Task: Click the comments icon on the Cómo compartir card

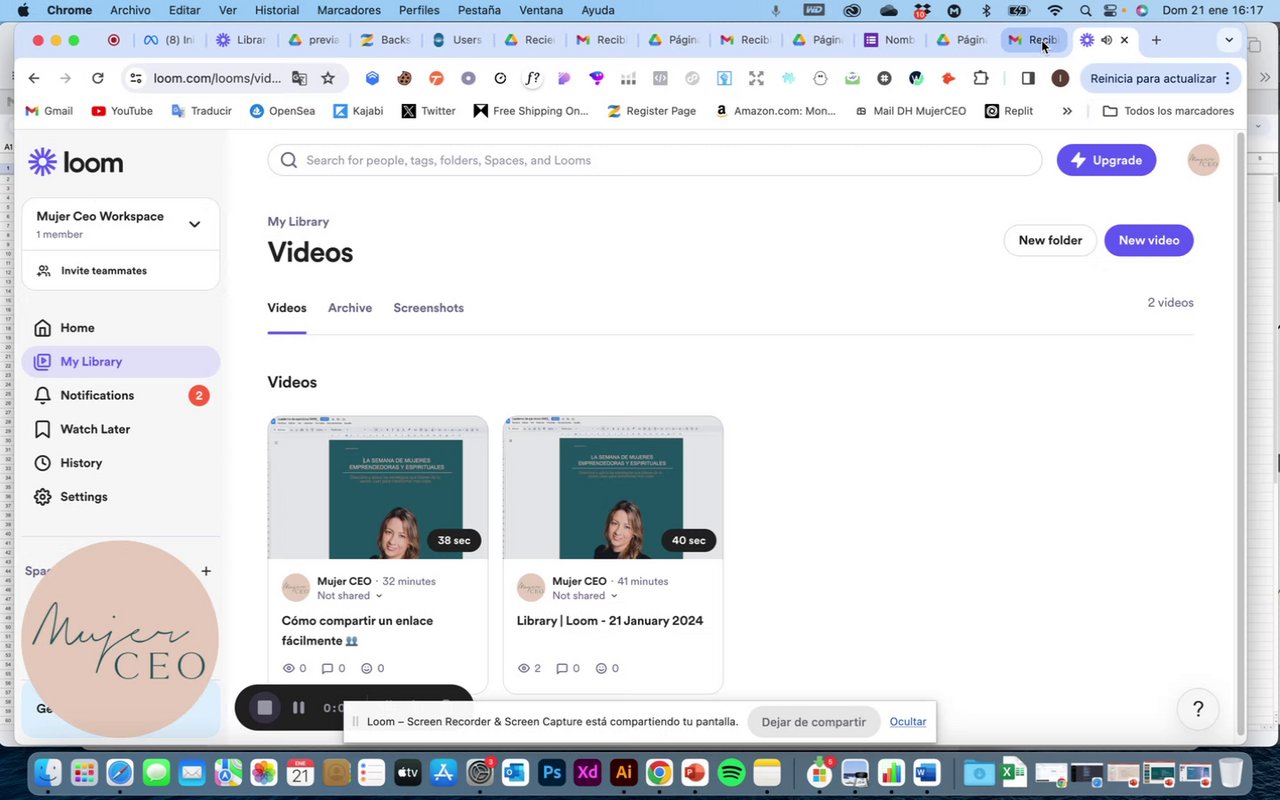Action: coord(327,668)
